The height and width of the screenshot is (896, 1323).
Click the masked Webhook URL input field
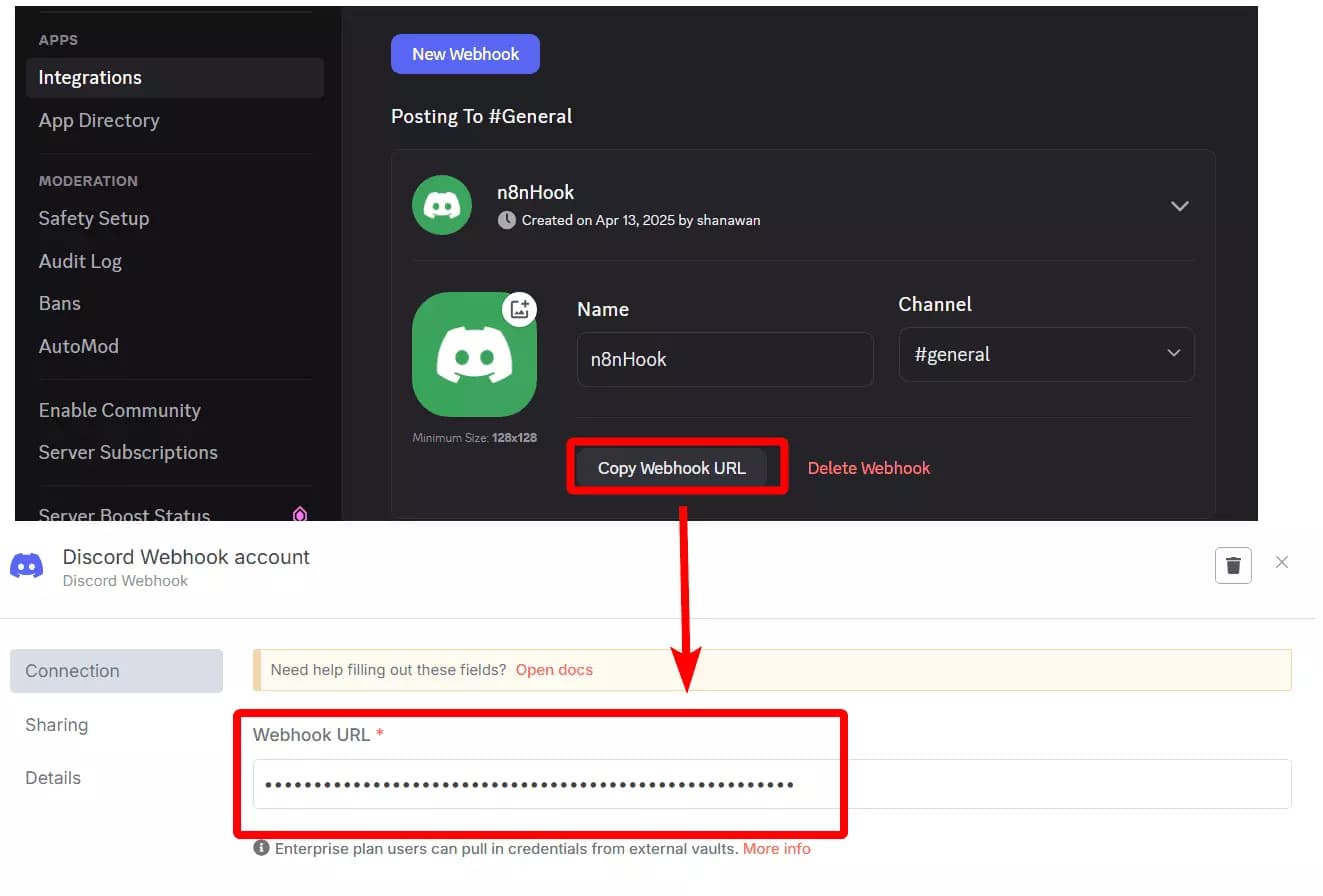point(772,784)
